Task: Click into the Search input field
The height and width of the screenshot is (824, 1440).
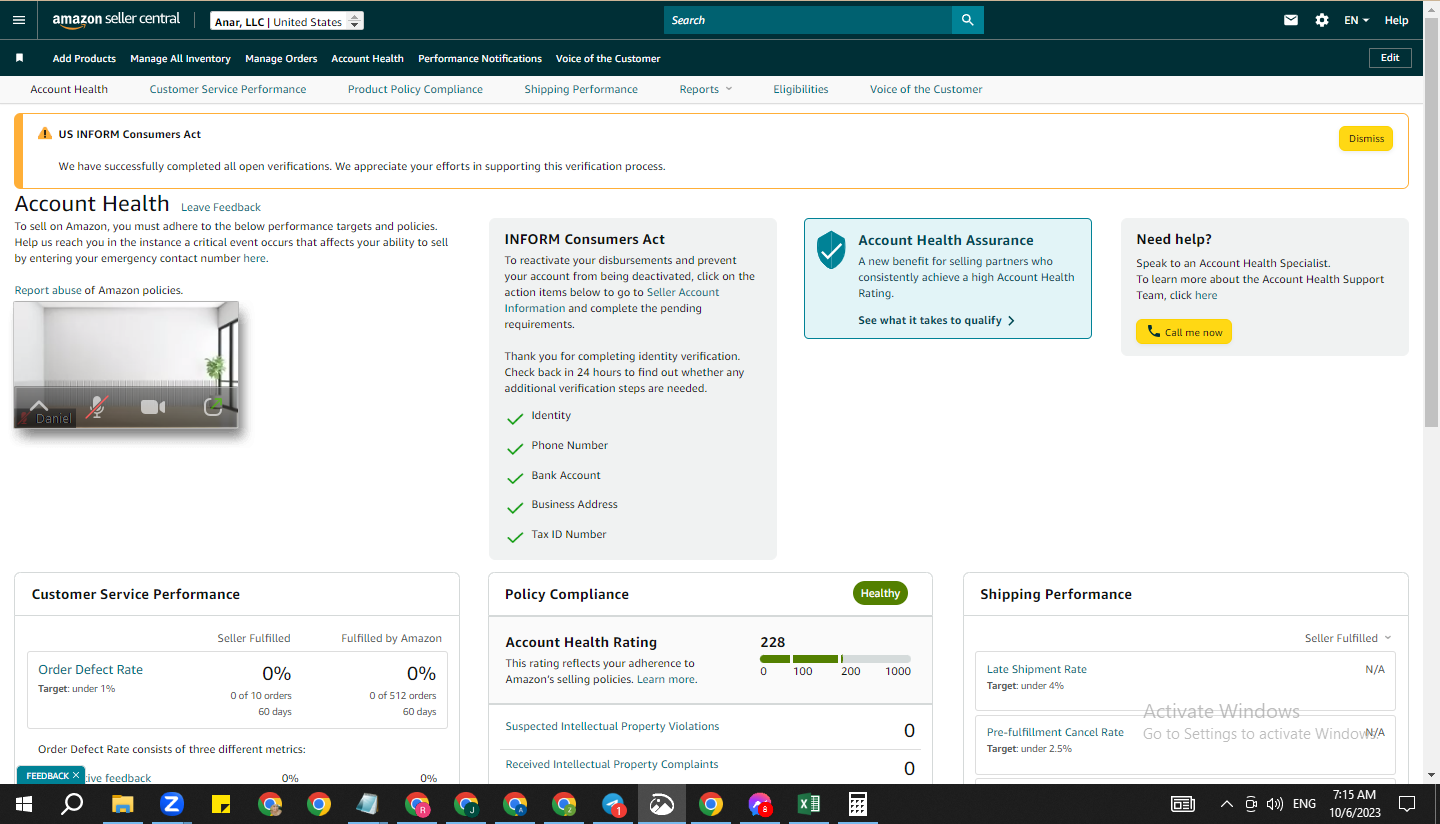Action: coord(808,20)
